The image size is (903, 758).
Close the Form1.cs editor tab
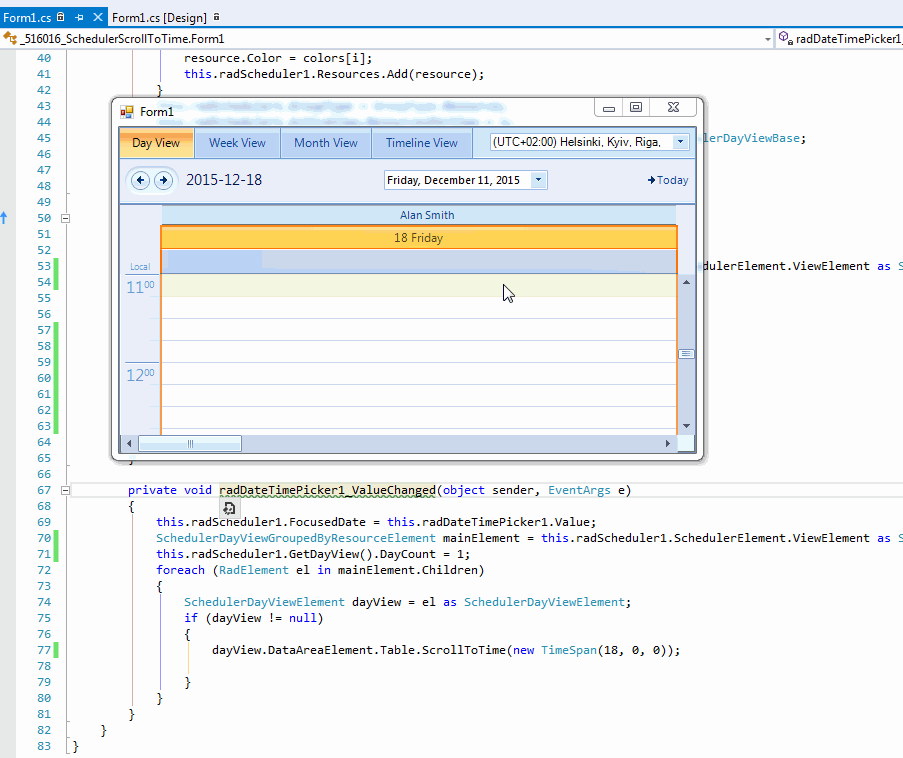(x=96, y=18)
